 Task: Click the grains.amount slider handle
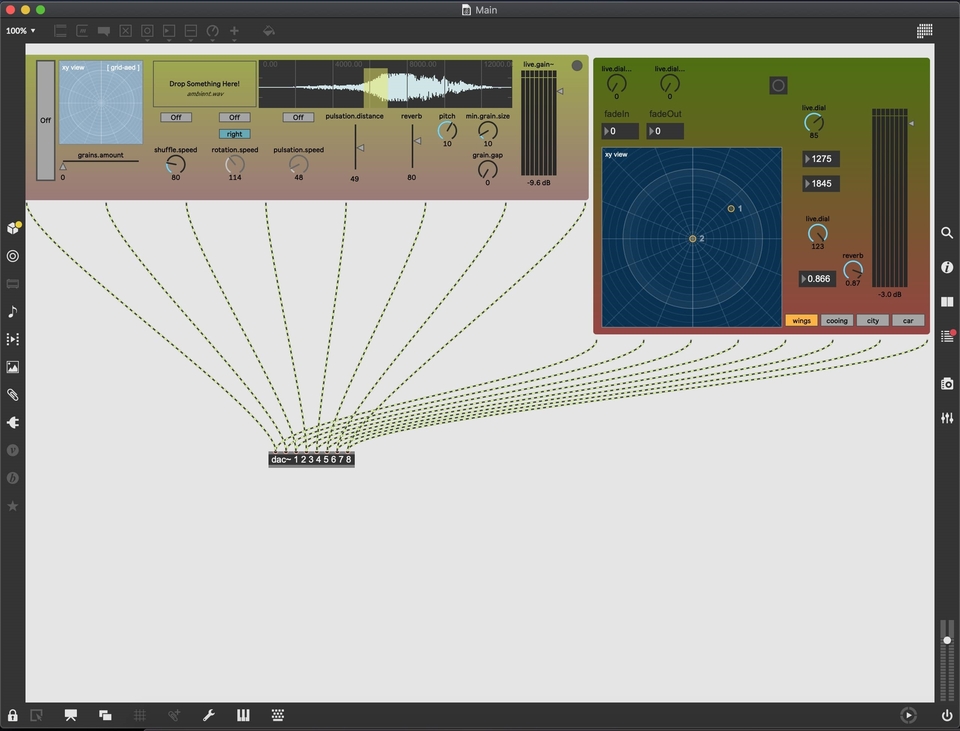[x=62, y=166]
